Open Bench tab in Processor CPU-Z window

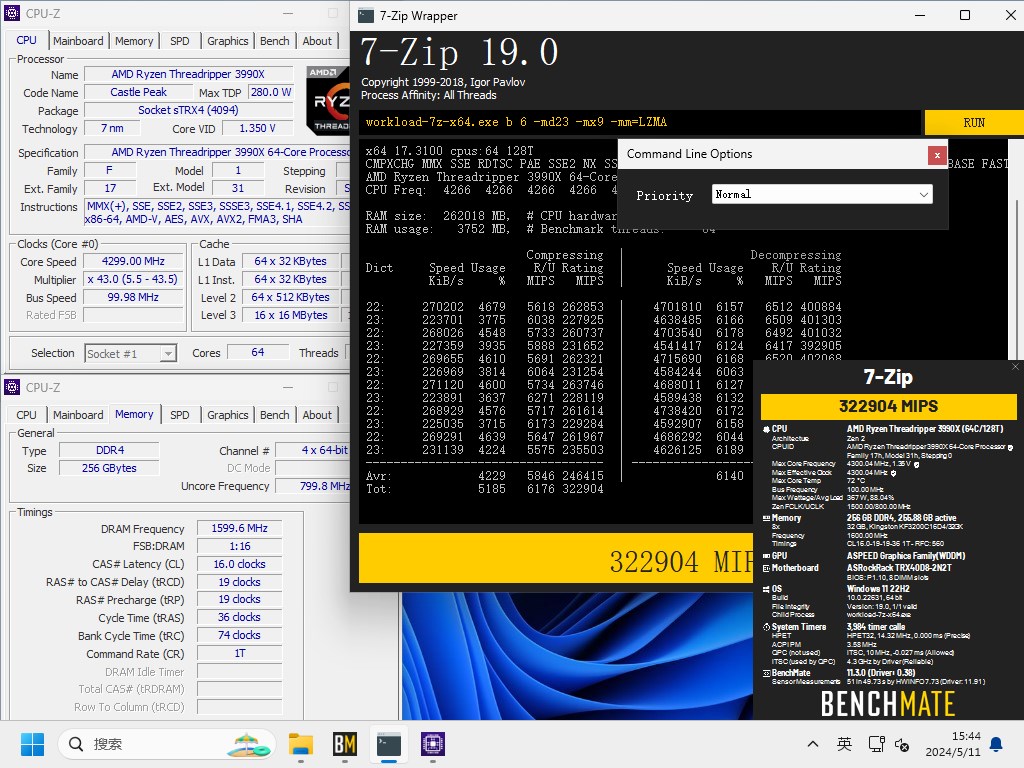pos(274,41)
